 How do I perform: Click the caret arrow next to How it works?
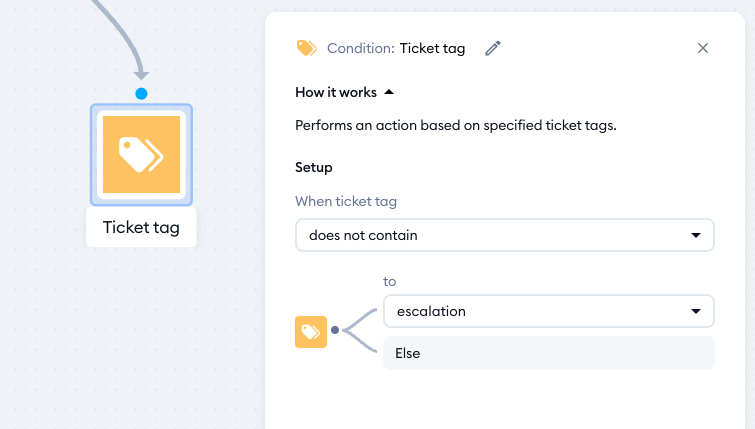[x=389, y=92]
